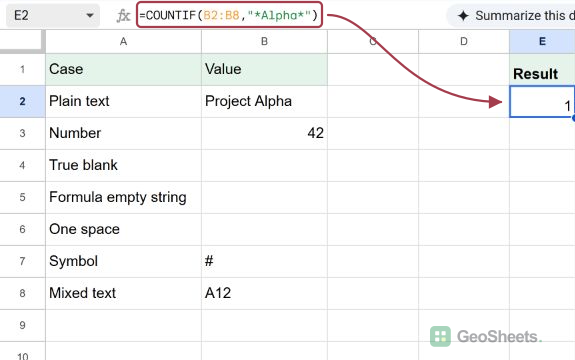
Task: Select row 5 header
Action: pos(22,197)
